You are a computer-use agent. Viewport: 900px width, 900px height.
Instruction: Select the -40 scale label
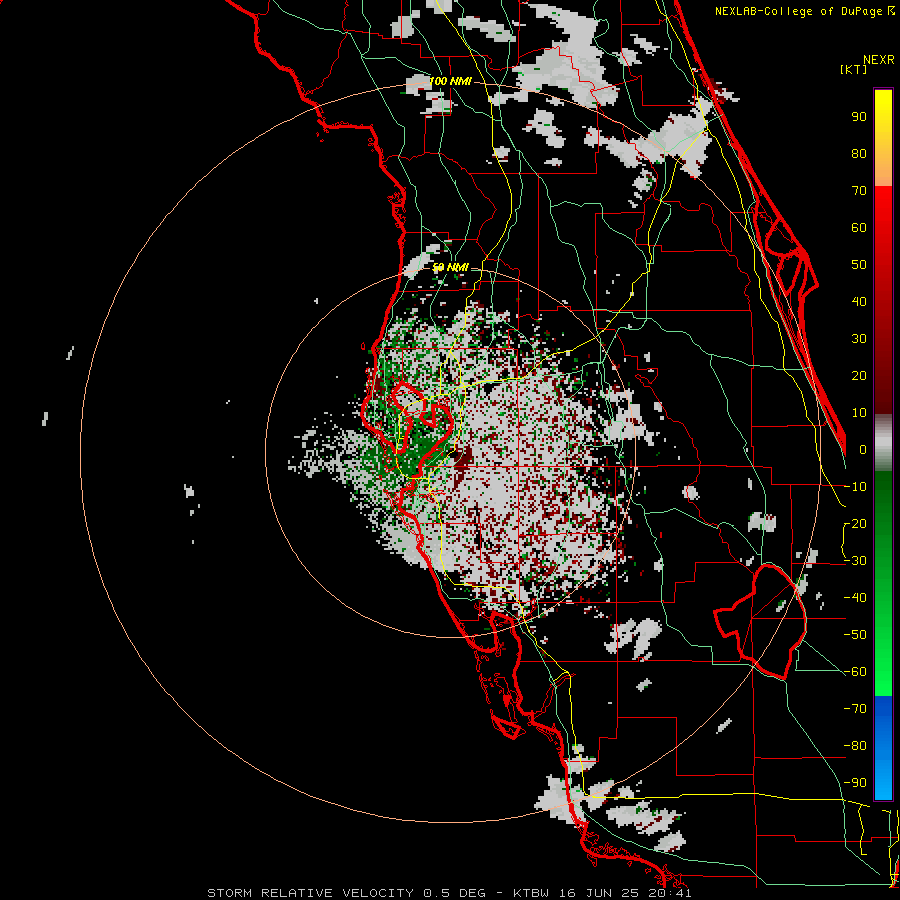point(855,598)
